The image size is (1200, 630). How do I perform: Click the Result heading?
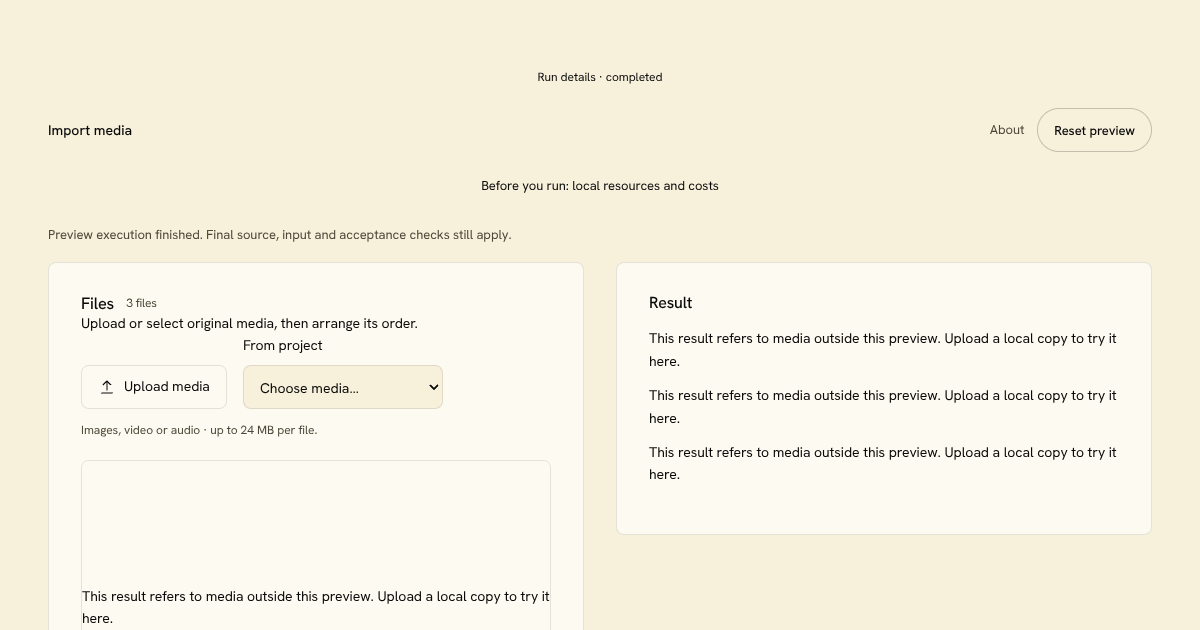671,303
